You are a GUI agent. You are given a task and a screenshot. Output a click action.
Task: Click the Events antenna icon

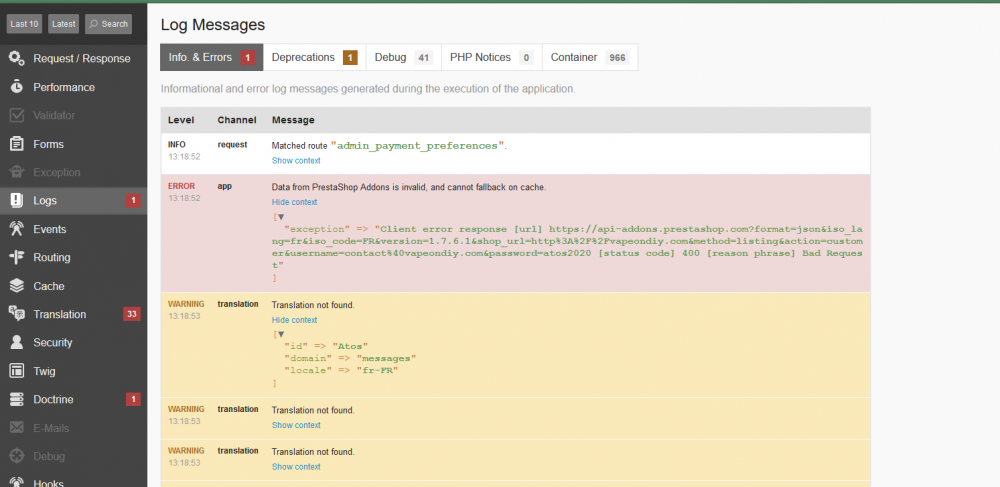pyautogui.click(x=17, y=229)
